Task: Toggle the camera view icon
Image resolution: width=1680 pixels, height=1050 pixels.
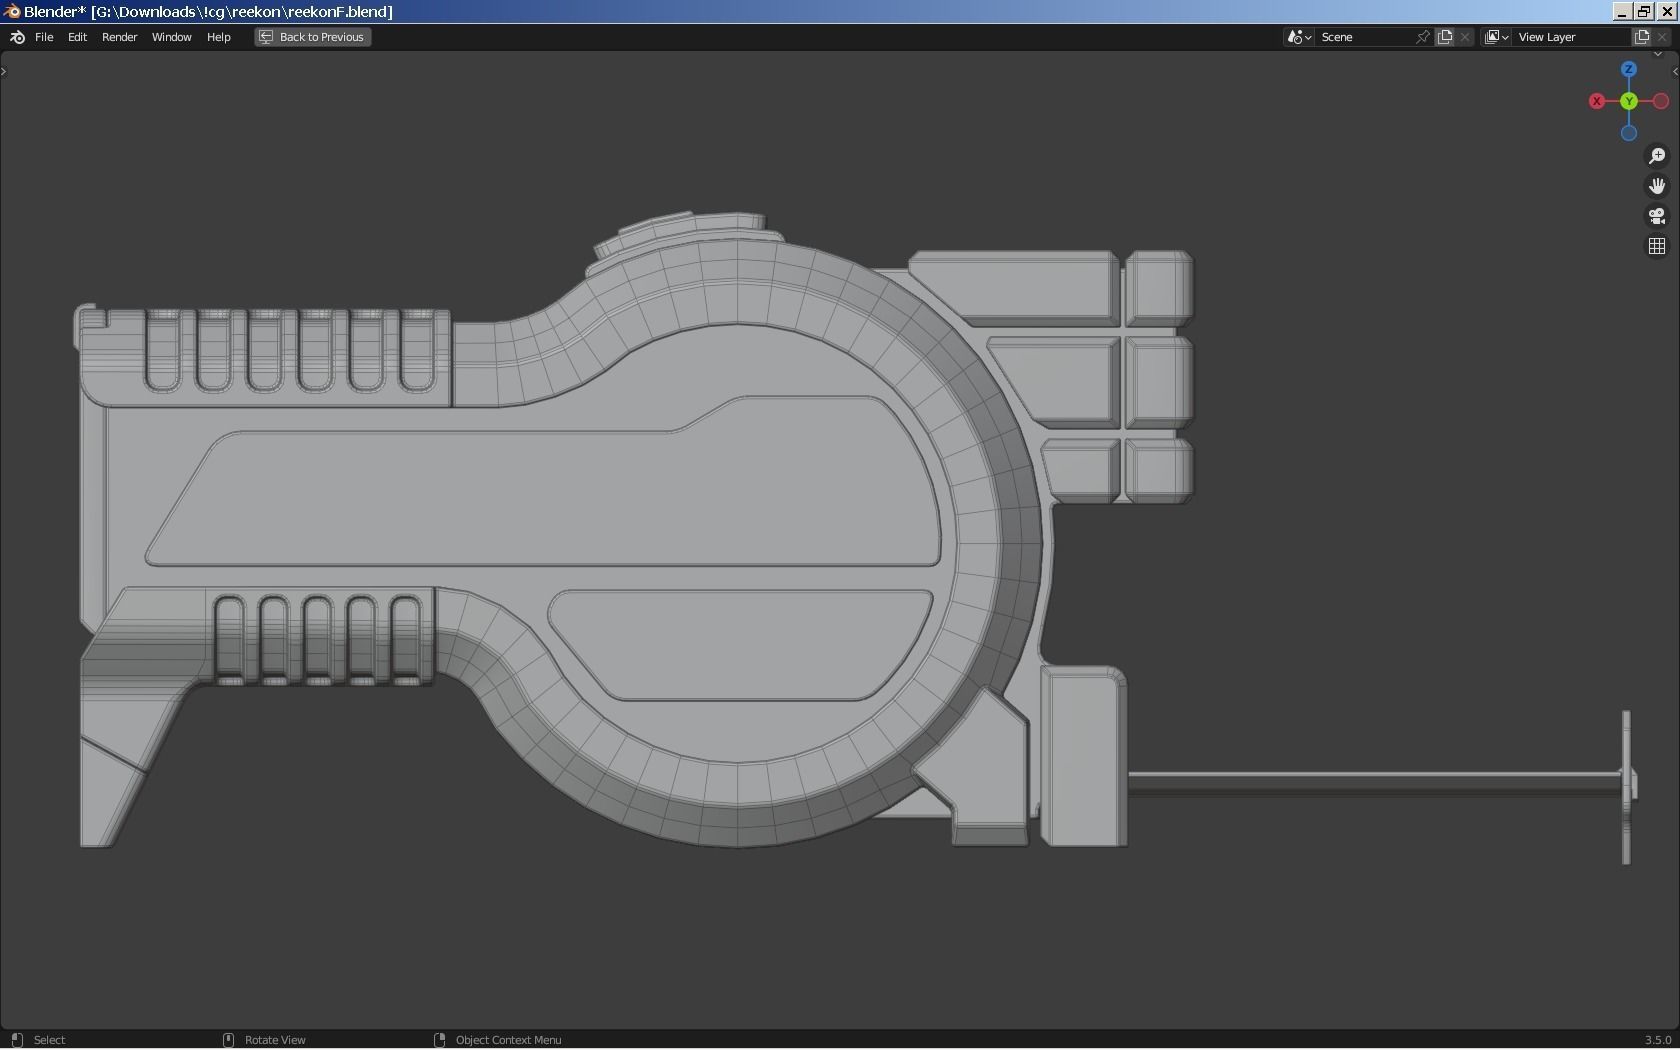Action: pos(1657,216)
